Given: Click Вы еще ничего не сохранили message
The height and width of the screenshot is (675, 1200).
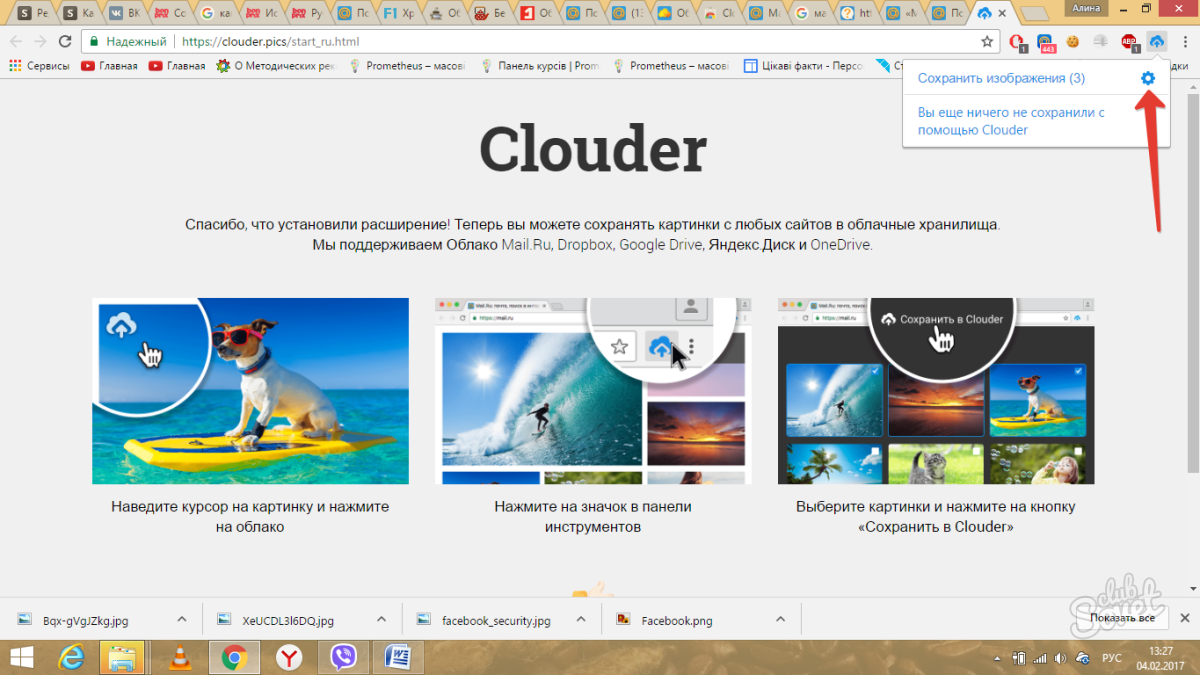Looking at the screenshot, I should pyautogui.click(x=1011, y=121).
